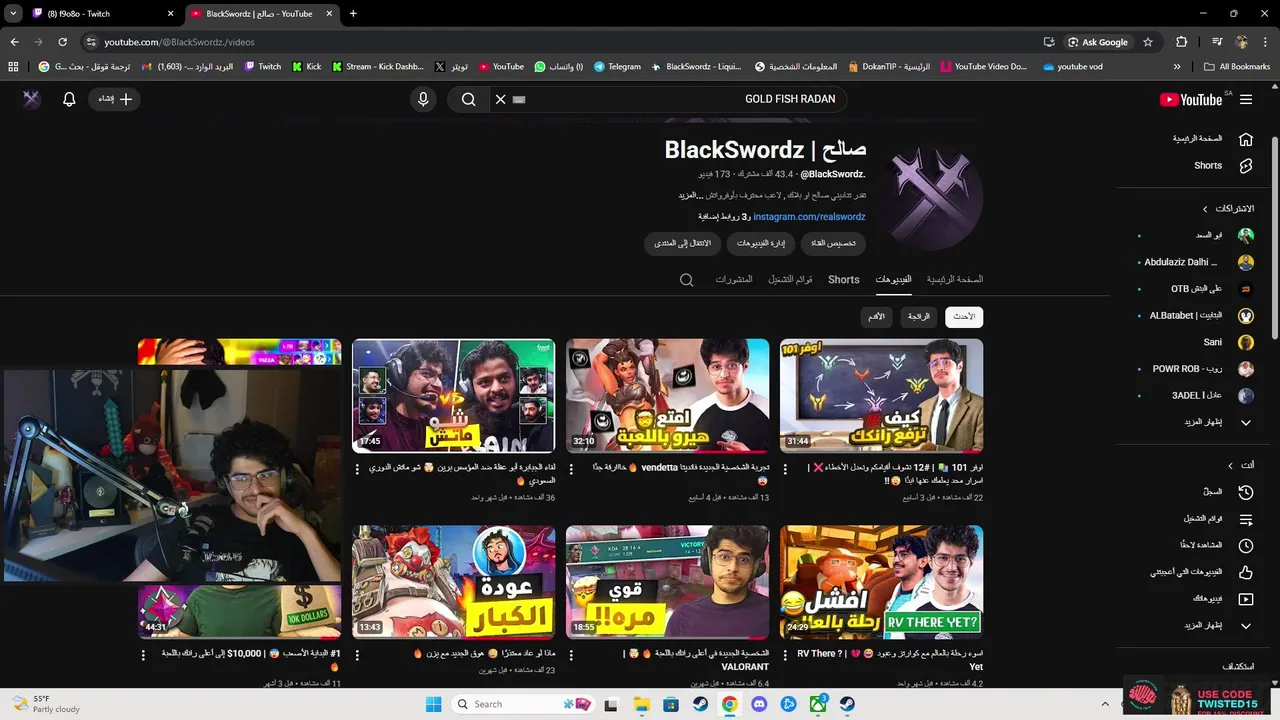Switch to the Playlists tab (قوائم التشغيل)
Viewport: 1280px width, 720px height.
790,280
